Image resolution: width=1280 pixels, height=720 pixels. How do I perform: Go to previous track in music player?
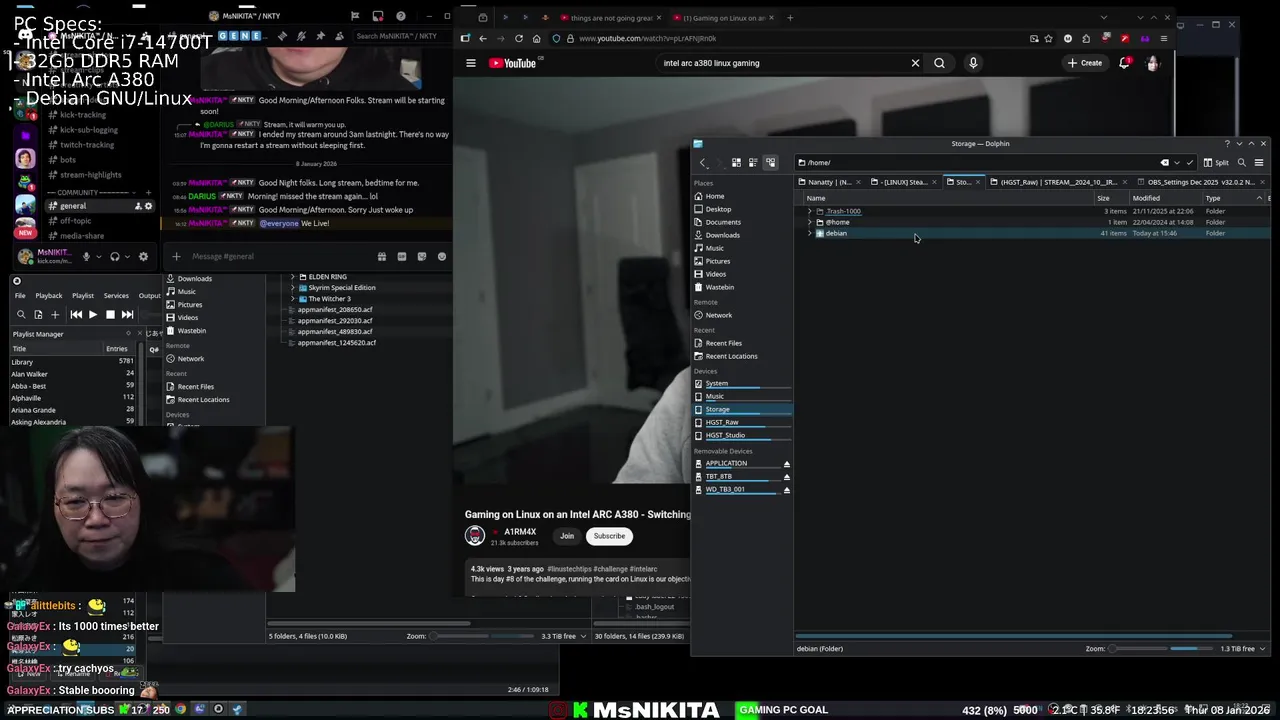click(x=76, y=314)
